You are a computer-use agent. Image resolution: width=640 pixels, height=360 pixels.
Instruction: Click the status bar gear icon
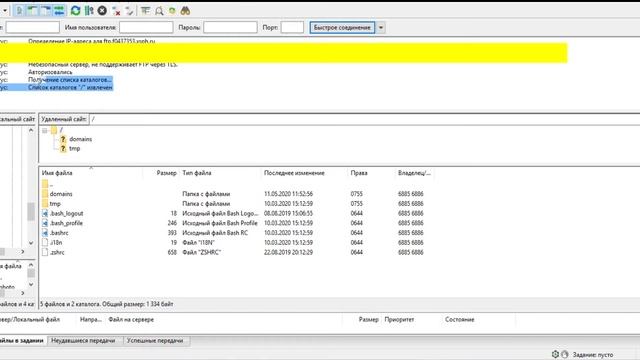click(555, 354)
